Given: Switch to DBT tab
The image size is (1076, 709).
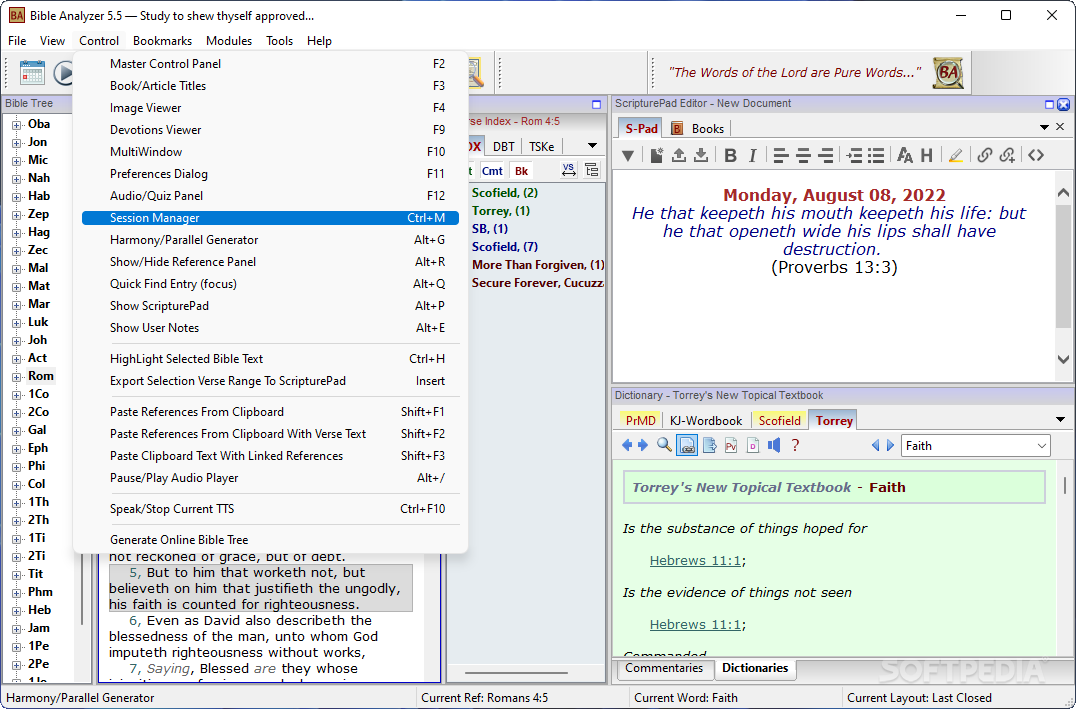Looking at the screenshot, I should [504, 146].
